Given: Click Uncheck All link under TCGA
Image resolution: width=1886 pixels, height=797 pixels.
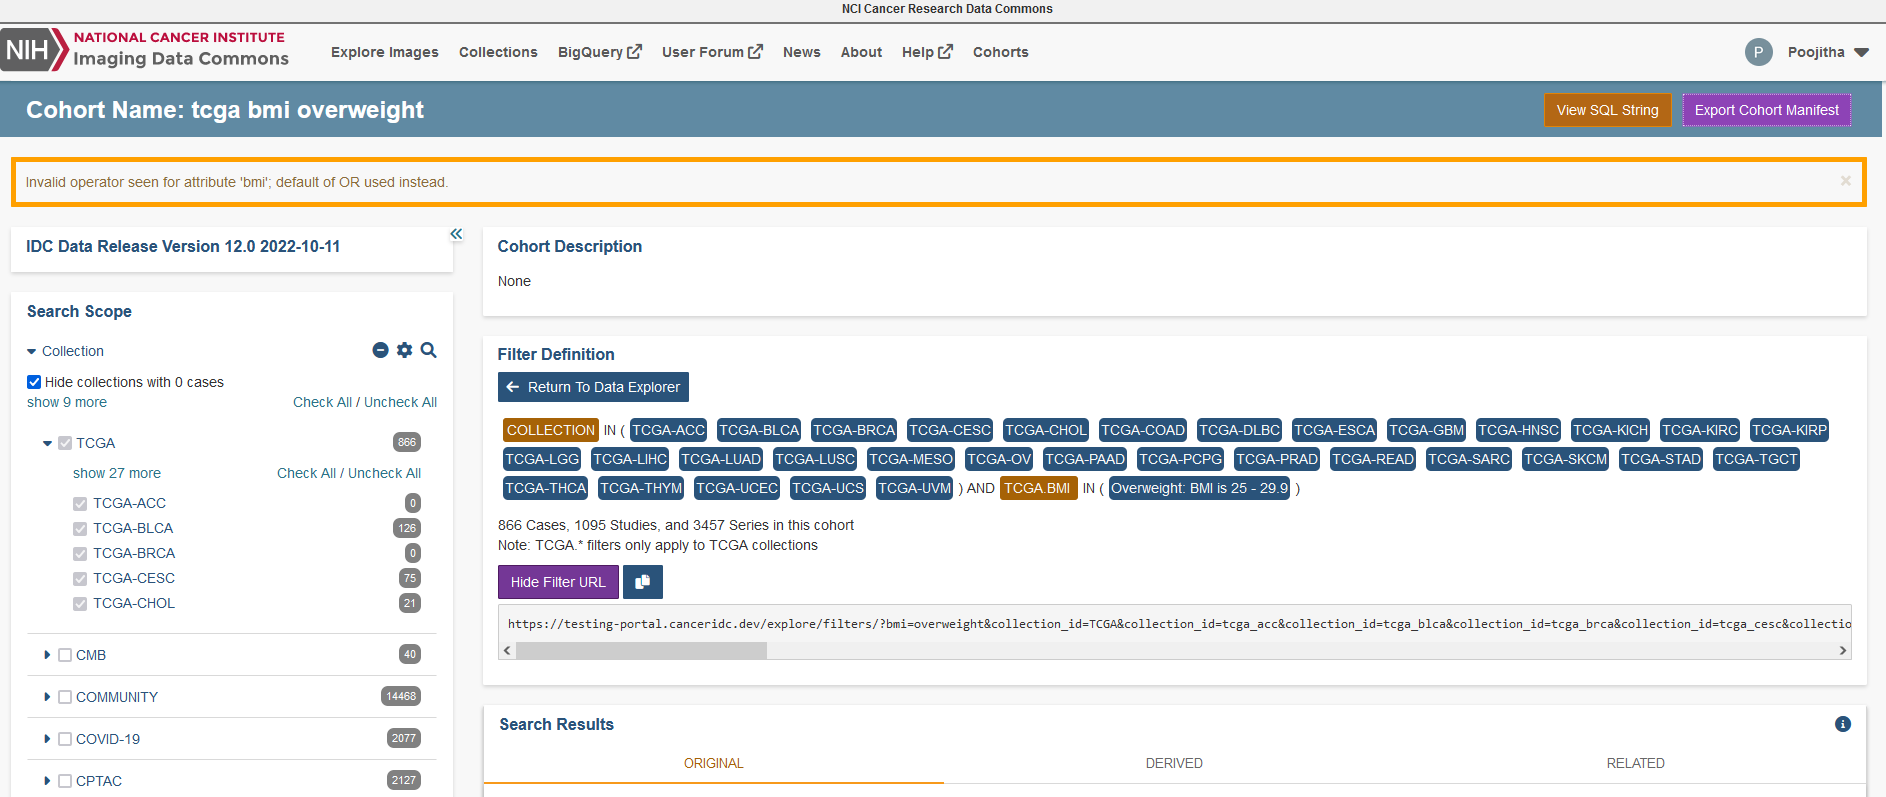Looking at the screenshot, I should 384,473.
